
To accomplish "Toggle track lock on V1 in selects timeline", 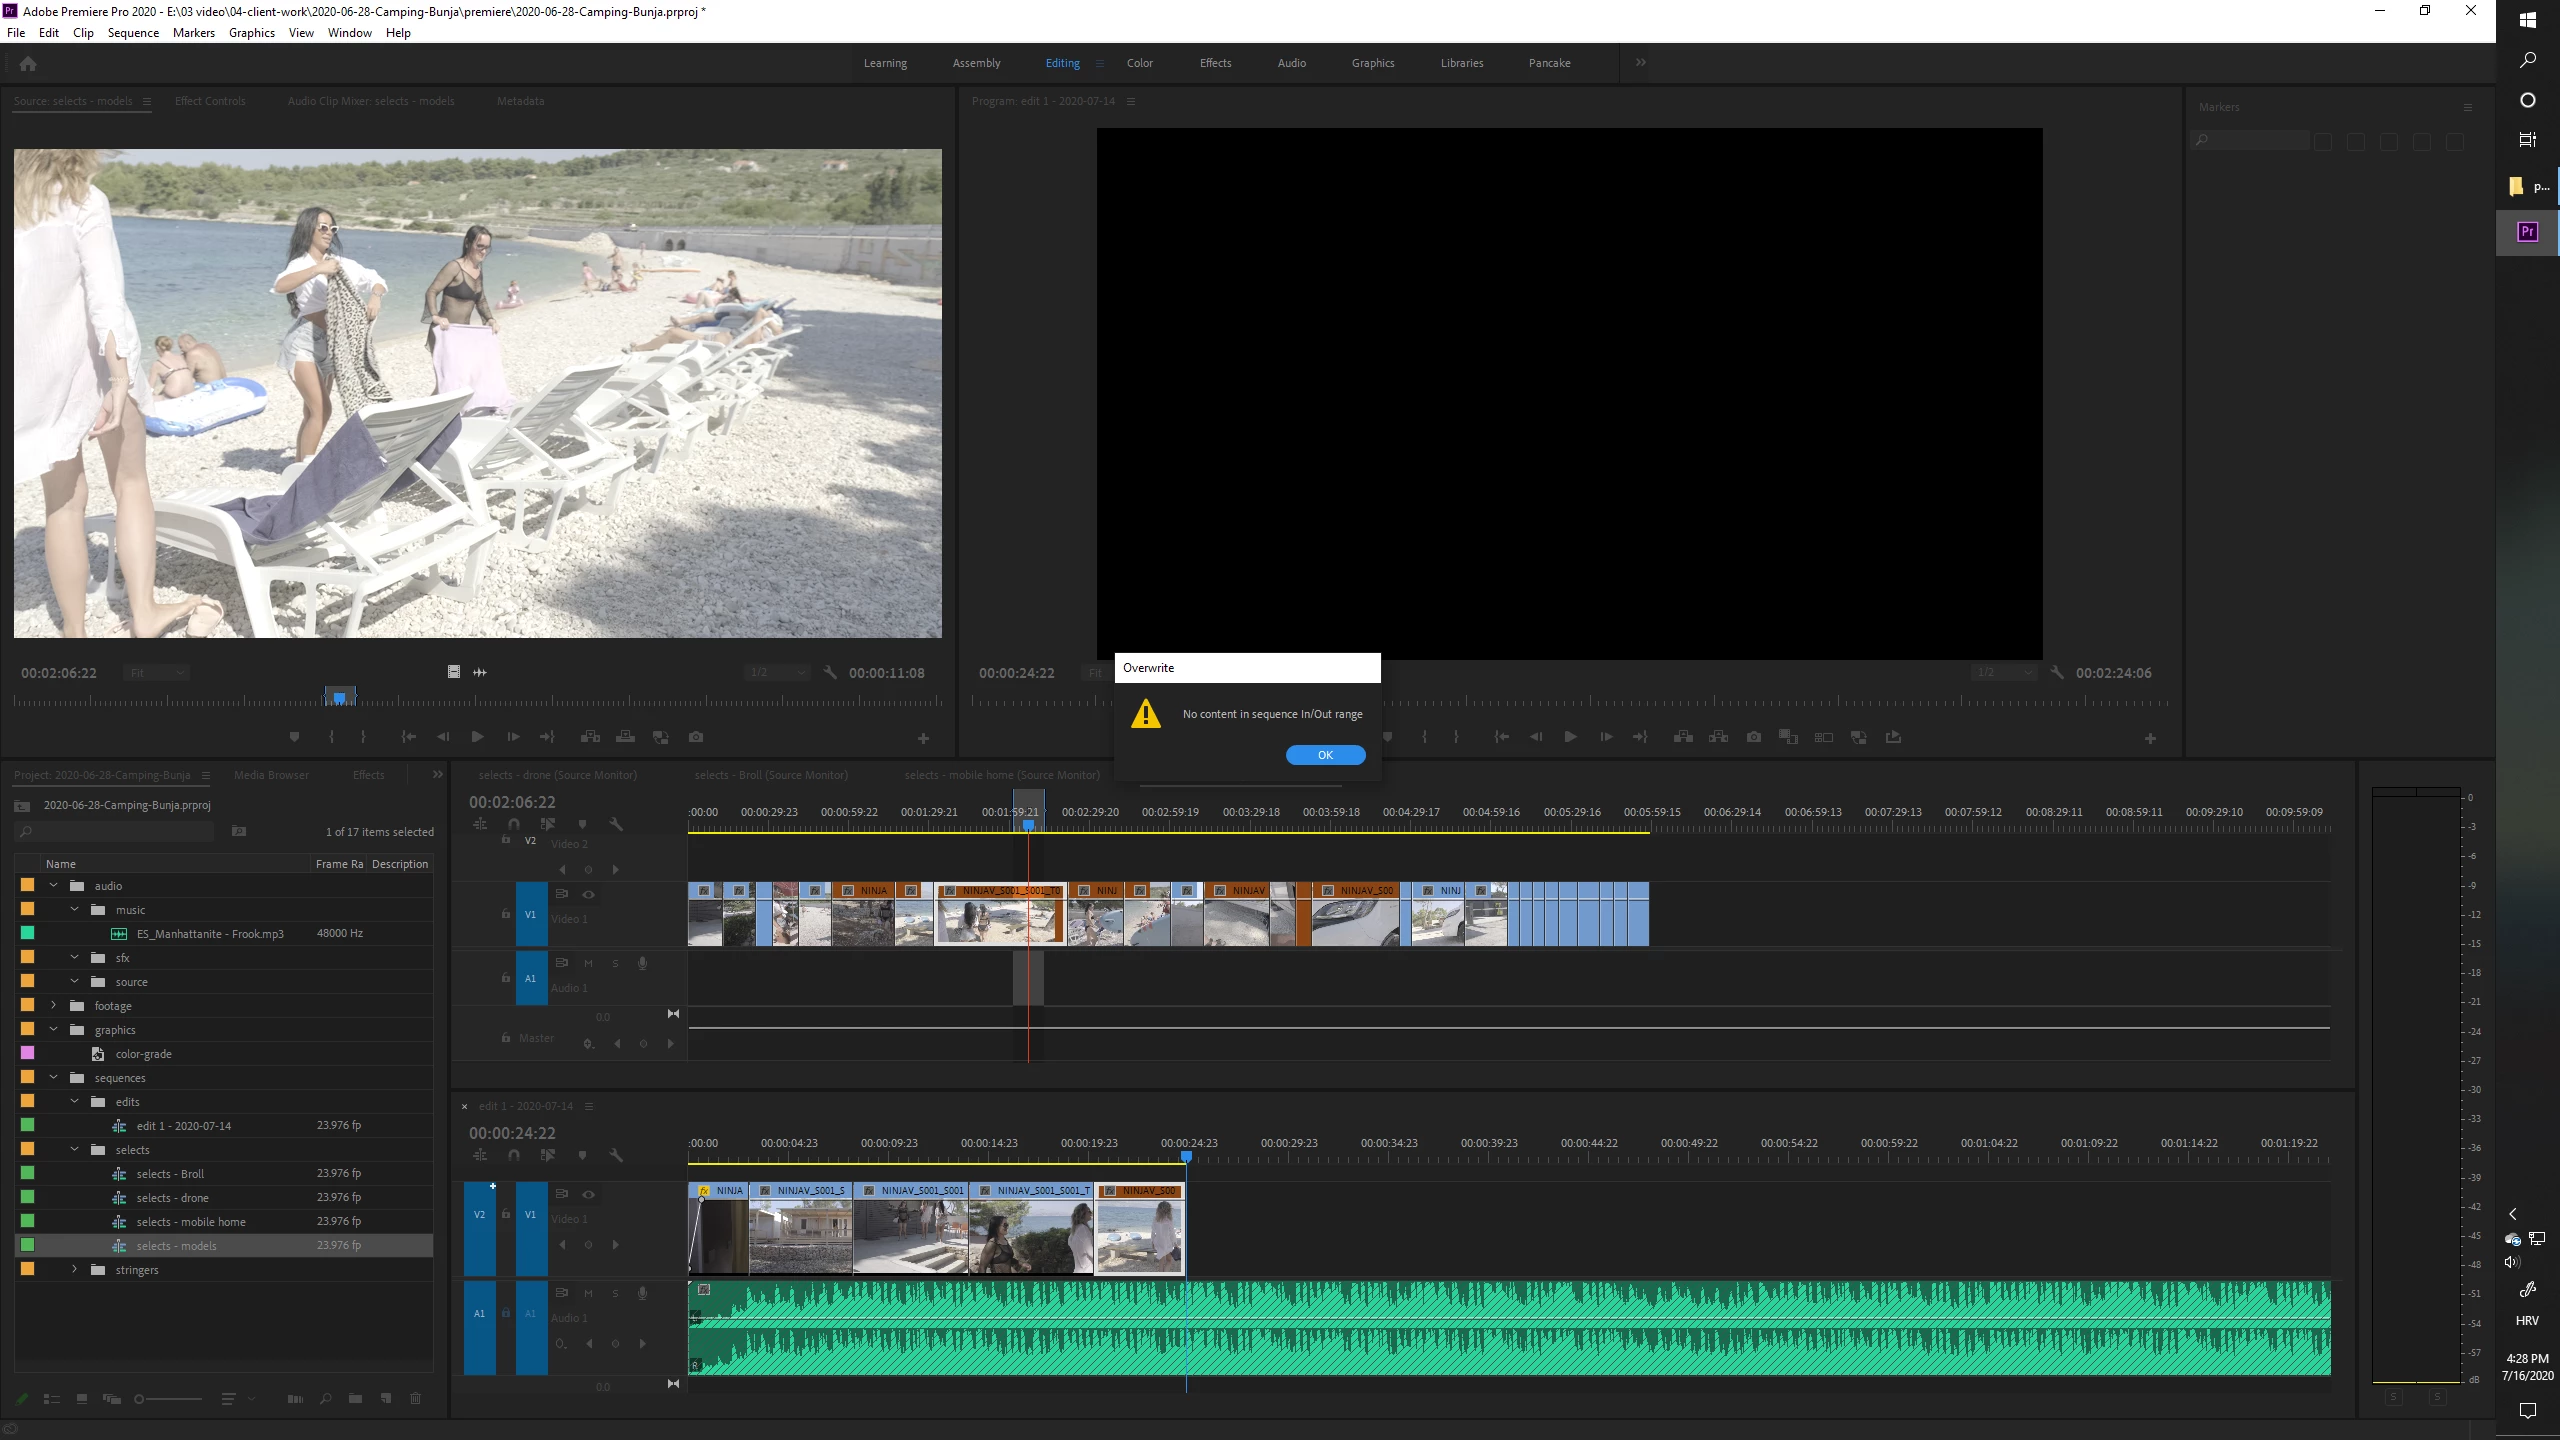I will tap(506, 914).
